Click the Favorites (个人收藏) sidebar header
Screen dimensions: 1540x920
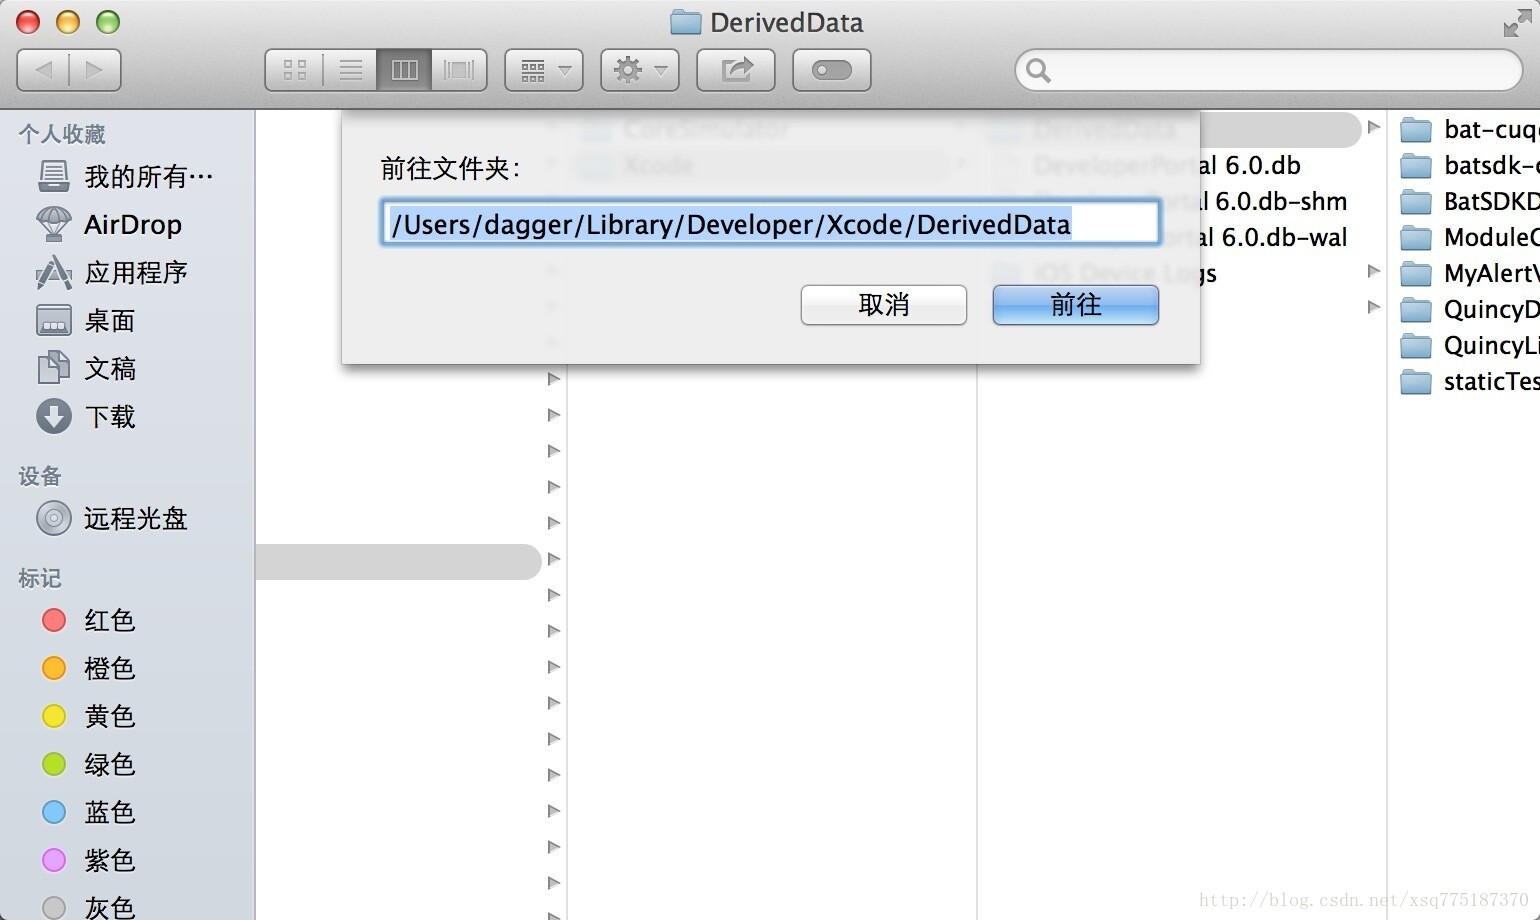pyautogui.click(x=62, y=134)
